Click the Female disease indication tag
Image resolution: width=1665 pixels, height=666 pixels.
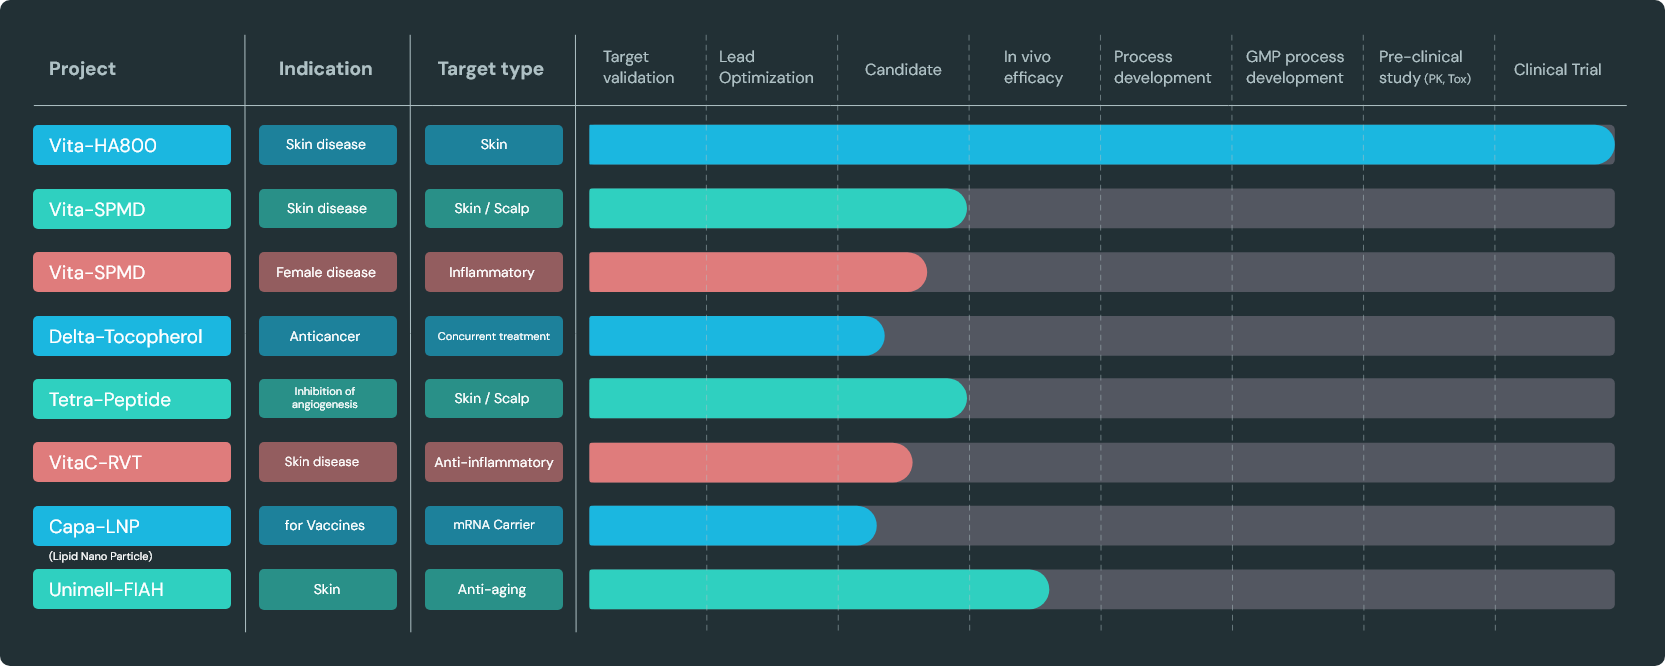(x=327, y=272)
